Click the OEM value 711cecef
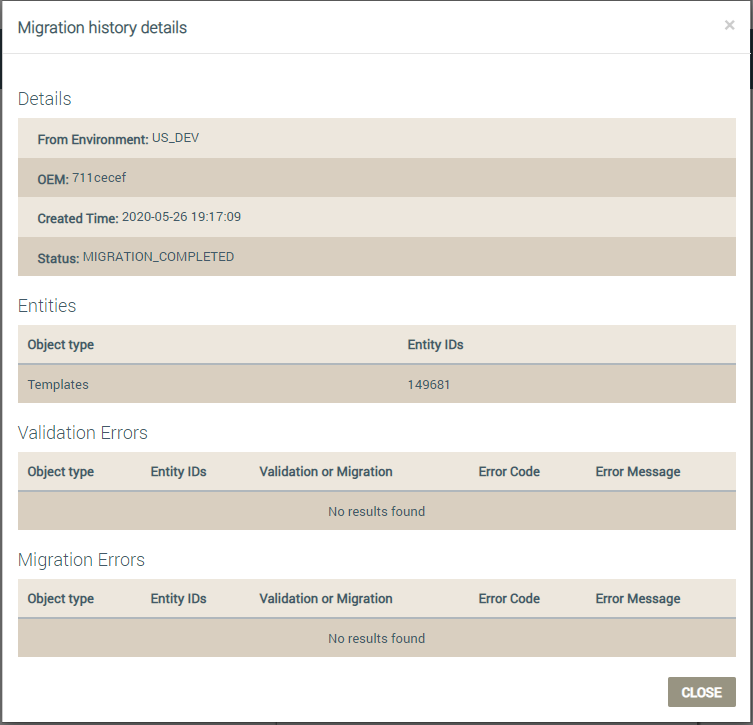Screen dimensions: 753x725 [x=99, y=178]
